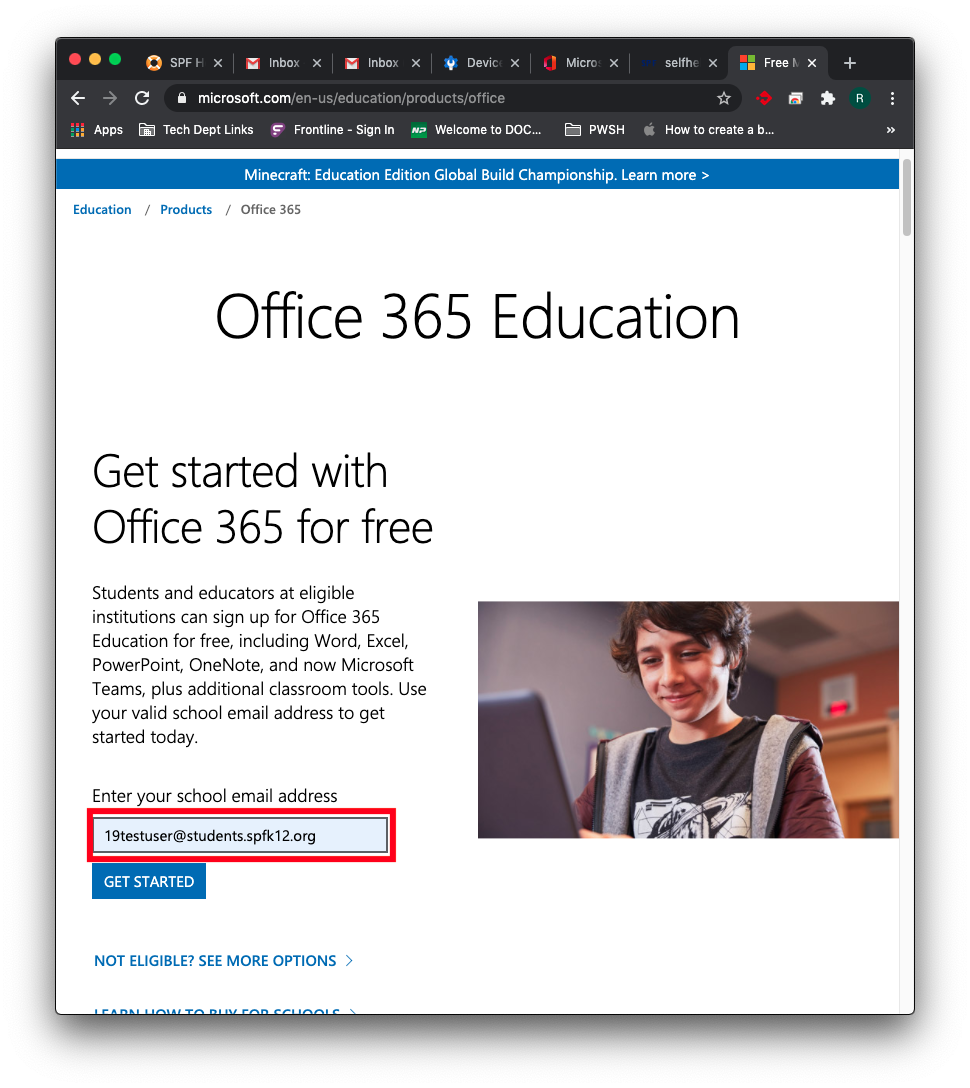This screenshot has width=970, height=1088.
Task: Click the site lock icon in address bar
Action: [181, 98]
